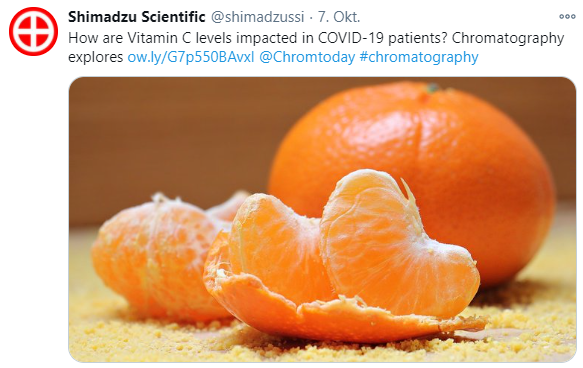The image size is (583, 368).
Task: Open the Shimadzu Scientific profile name
Action: [136, 17]
